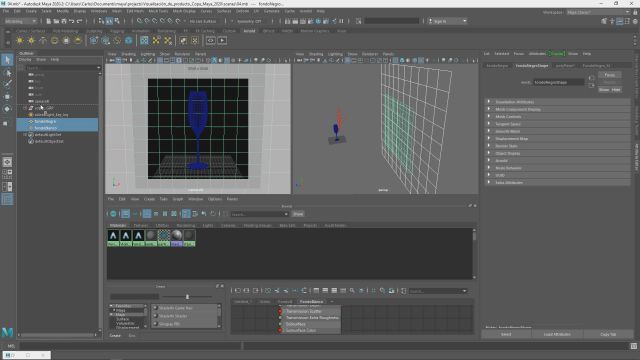The width and height of the screenshot is (640, 360).
Task: Click the Arnold RenderView play icon on the shelf
Action: [x=222, y=40]
